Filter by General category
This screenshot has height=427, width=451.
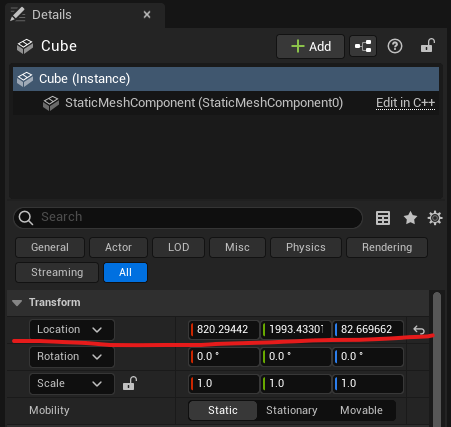point(50,247)
